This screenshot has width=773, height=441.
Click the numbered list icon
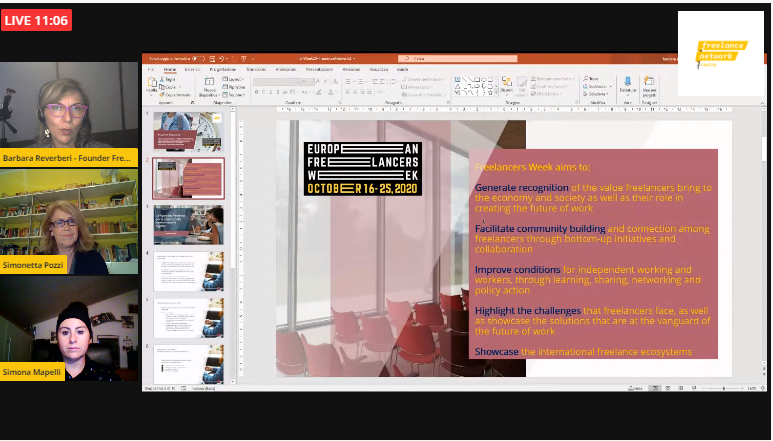[x=360, y=81]
